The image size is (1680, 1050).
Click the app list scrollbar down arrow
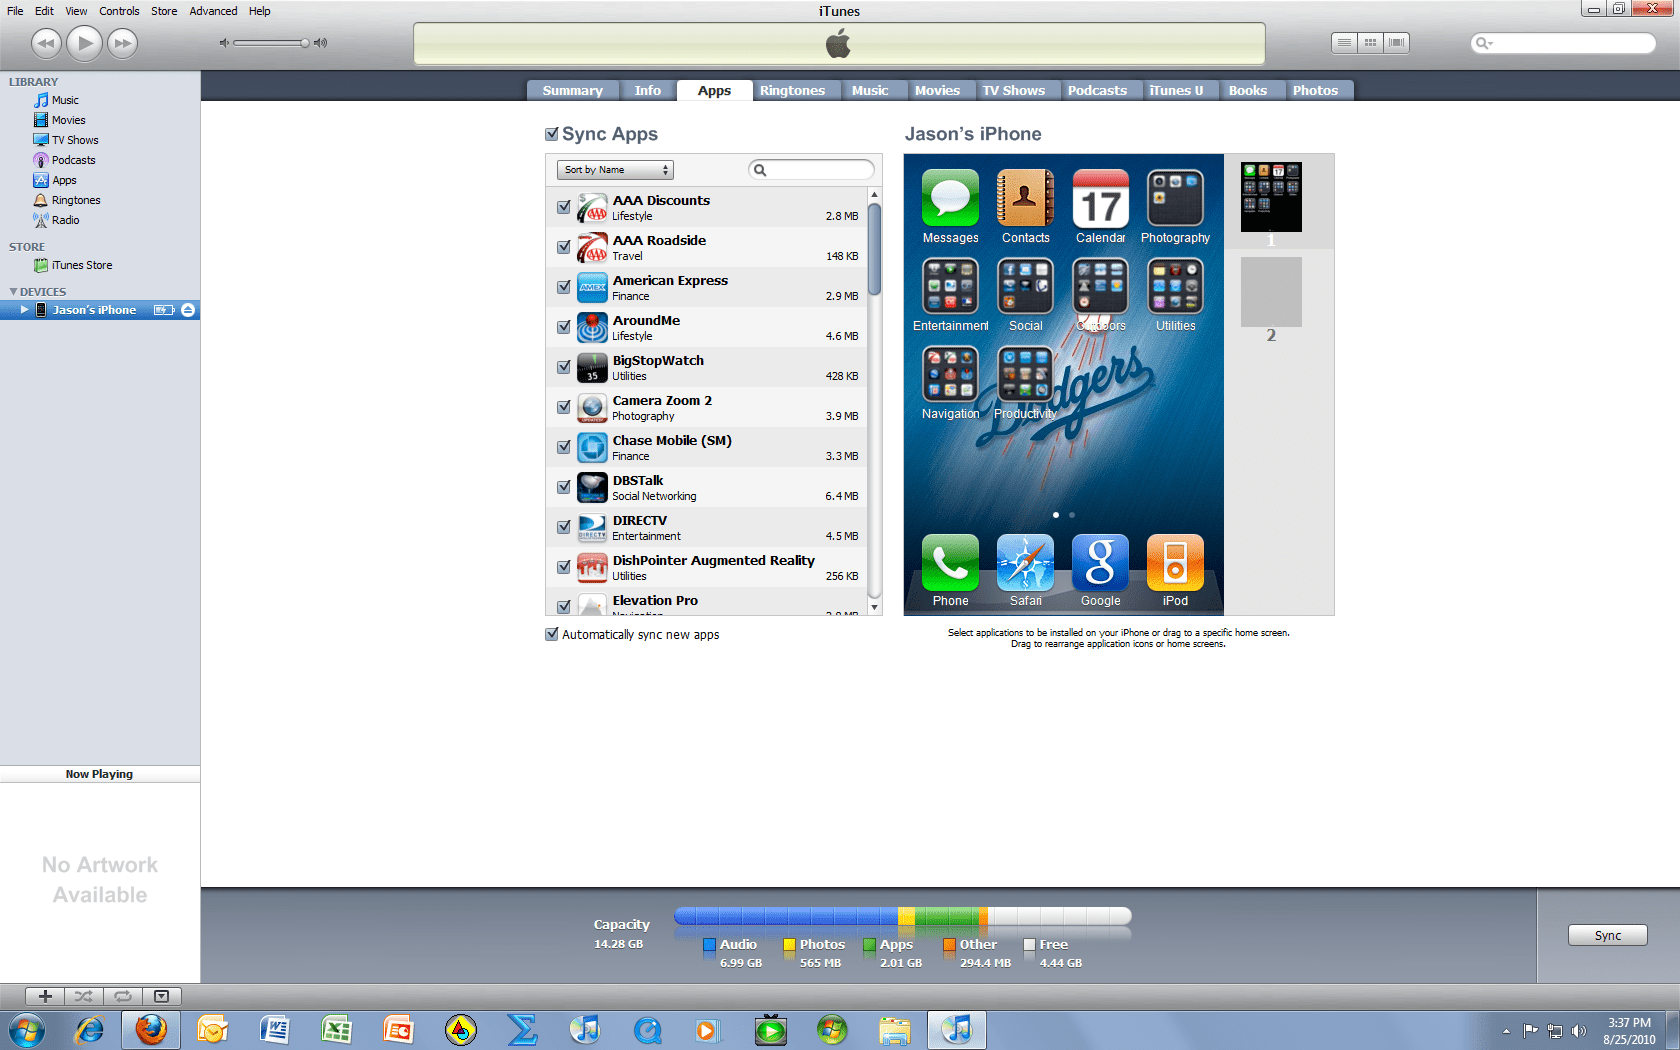(x=874, y=607)
